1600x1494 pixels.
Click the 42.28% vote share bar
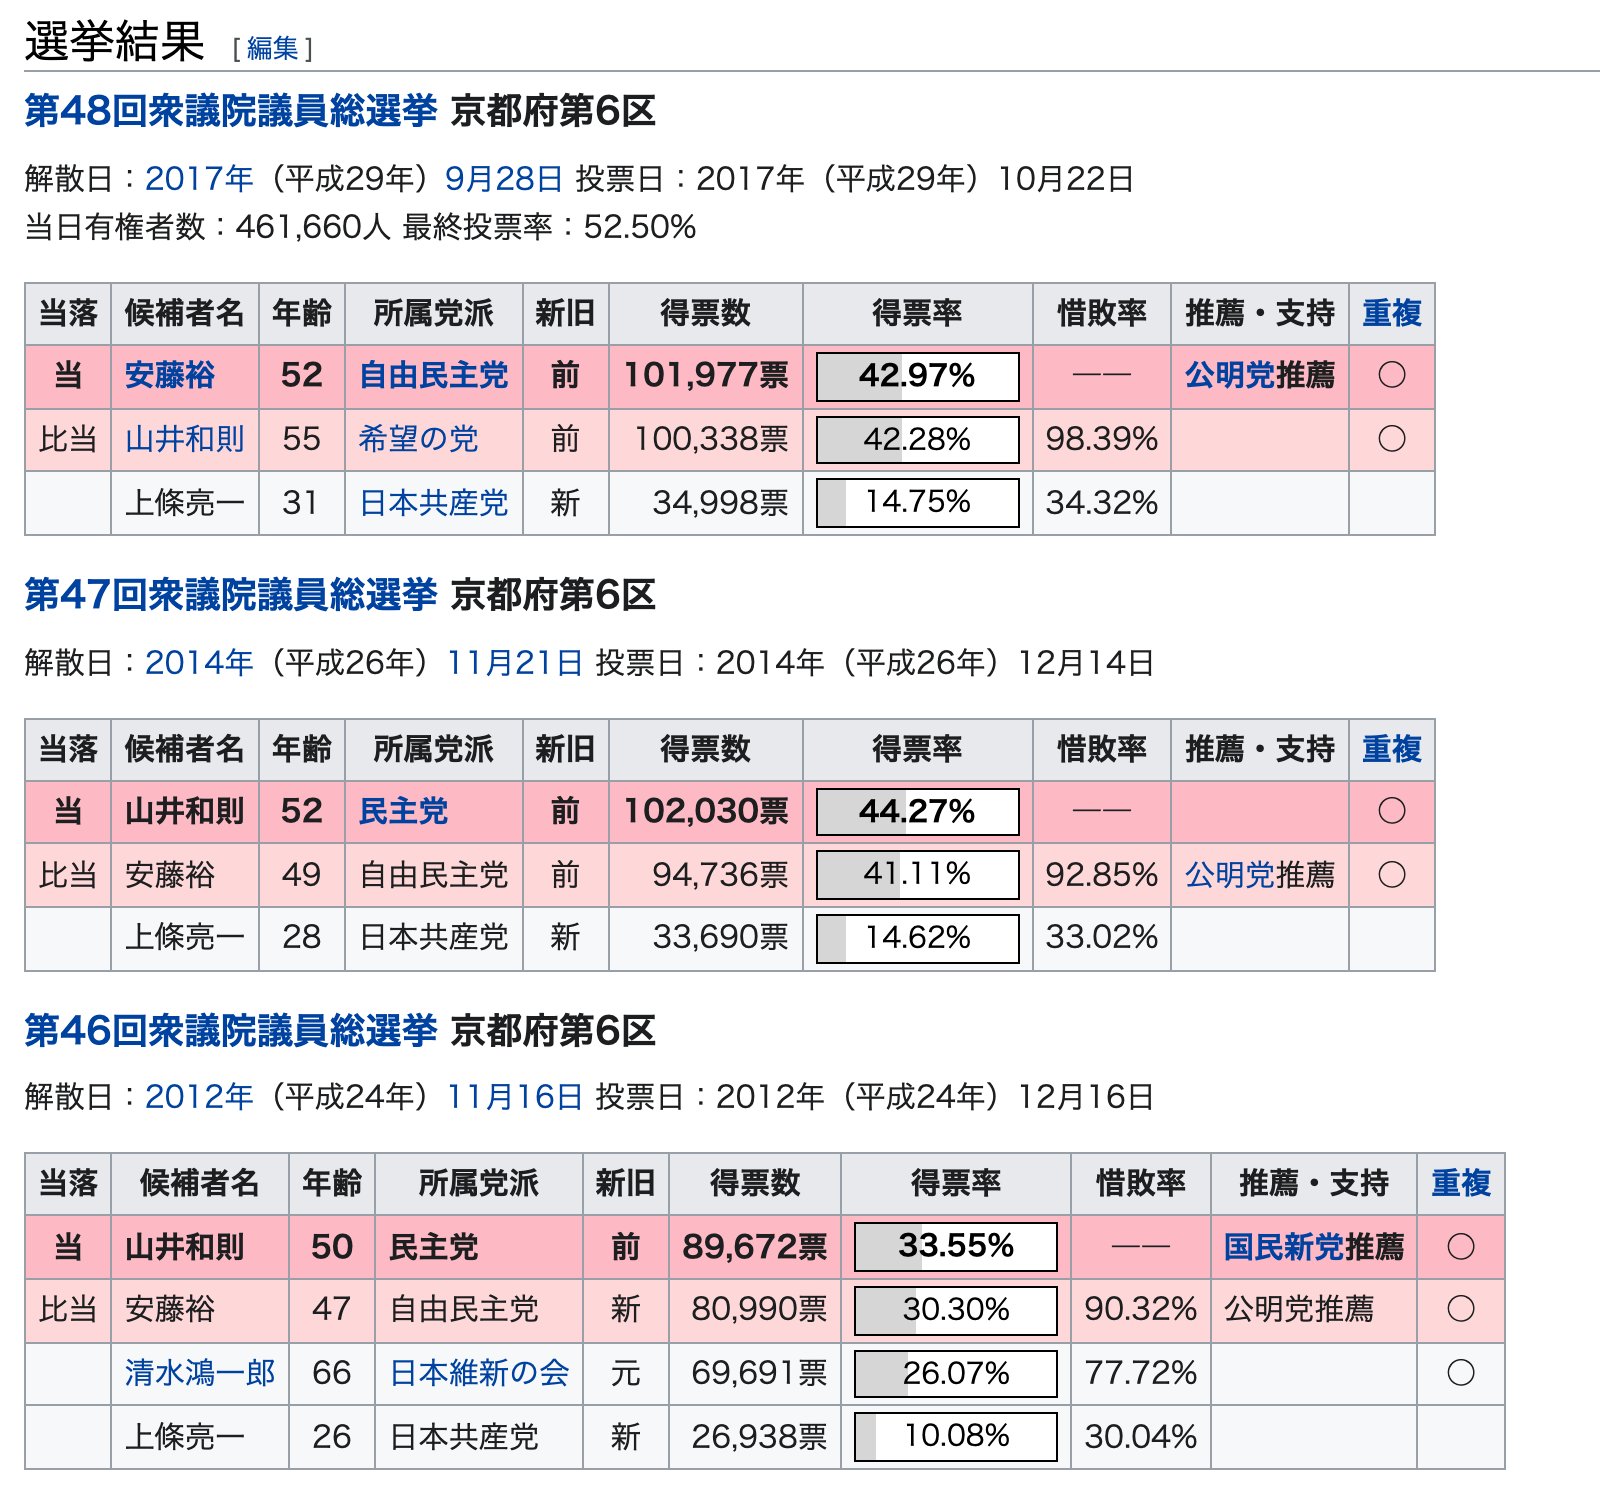pyautogui.click(x=917, y=439)
